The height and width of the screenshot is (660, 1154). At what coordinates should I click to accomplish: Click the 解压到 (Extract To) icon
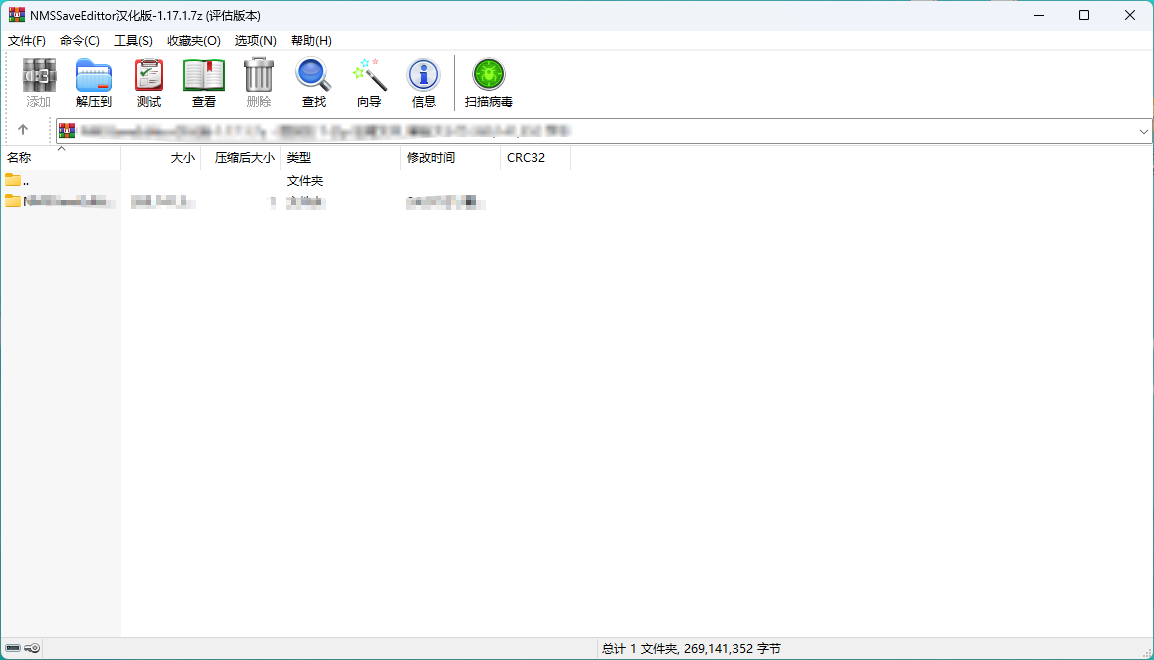pyautogui.click(x=94, y=82)
